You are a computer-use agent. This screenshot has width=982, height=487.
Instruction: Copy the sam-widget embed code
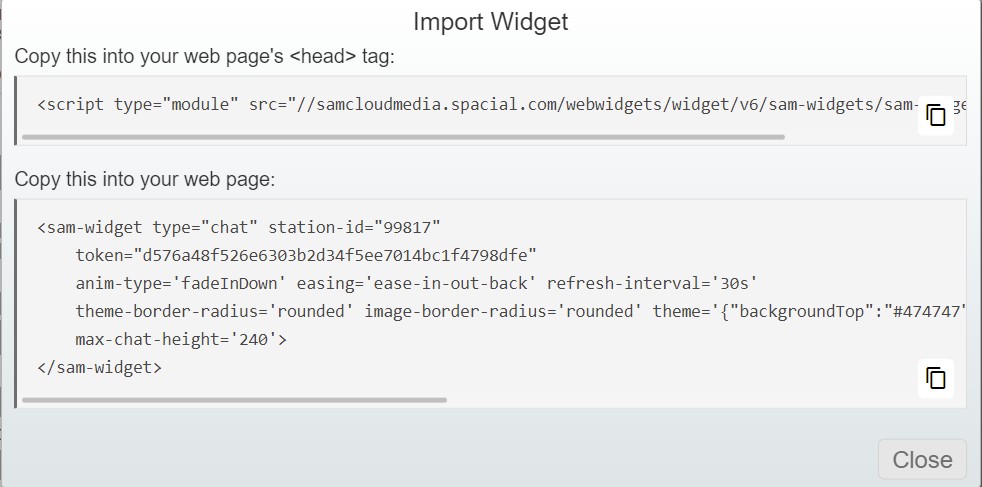[x=936, y=378]
